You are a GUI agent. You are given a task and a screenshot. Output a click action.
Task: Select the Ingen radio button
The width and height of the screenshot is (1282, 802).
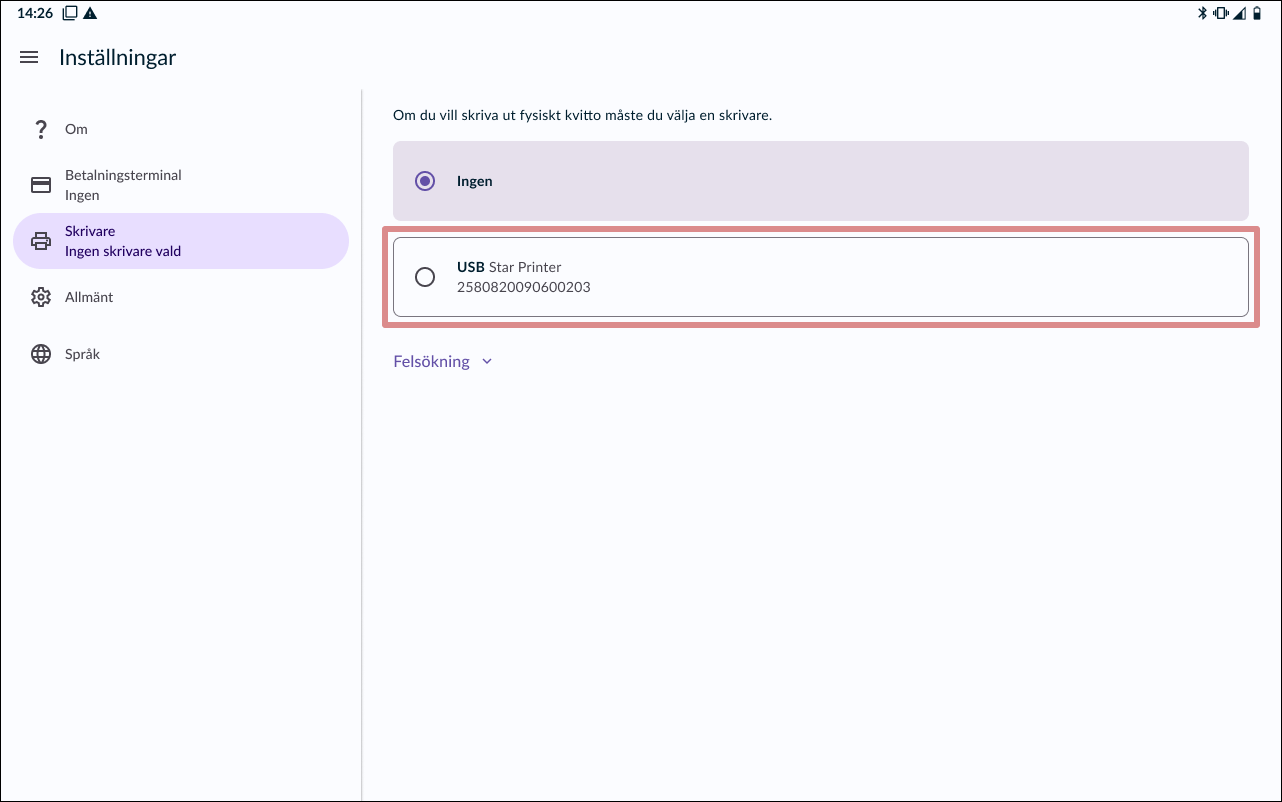click(425, 181)
